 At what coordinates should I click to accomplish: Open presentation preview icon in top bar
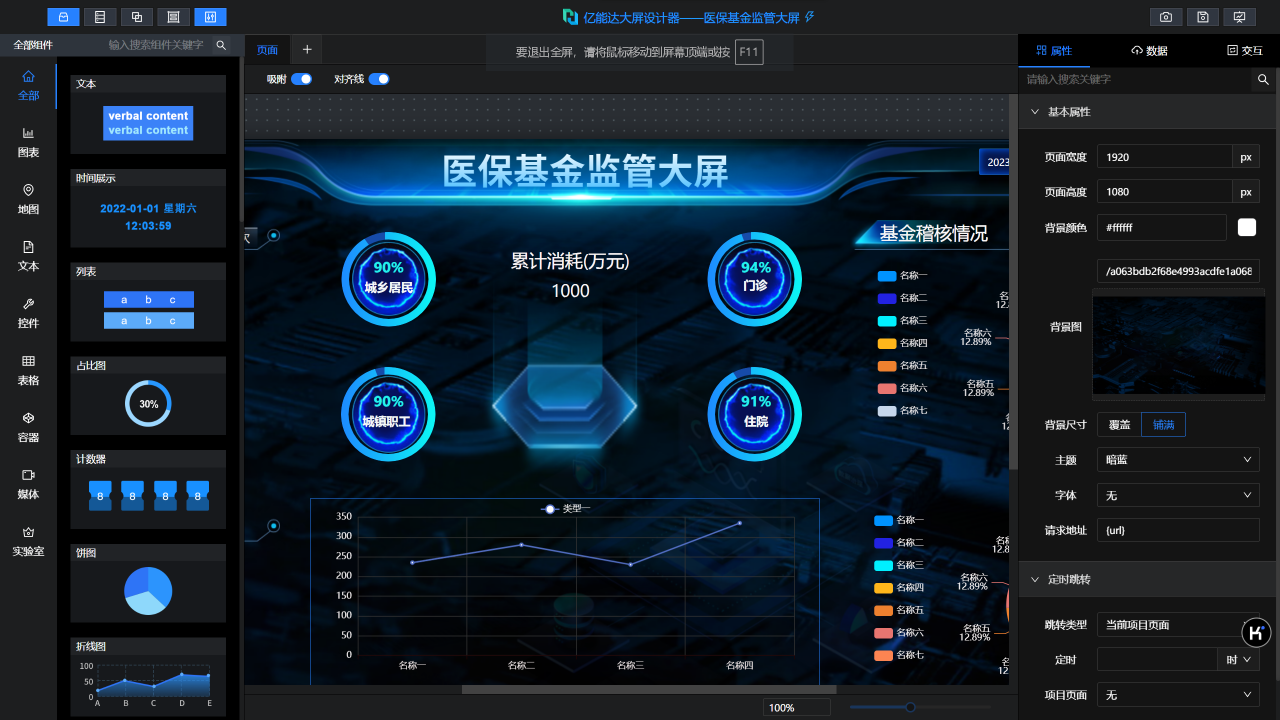tap(1240, 17)
